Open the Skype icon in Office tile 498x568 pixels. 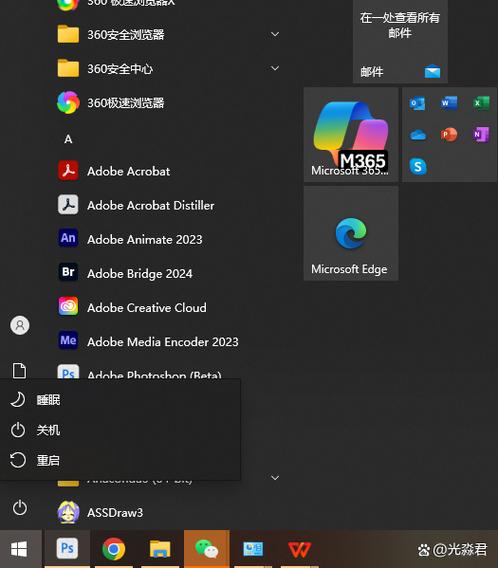click(418, 167)
